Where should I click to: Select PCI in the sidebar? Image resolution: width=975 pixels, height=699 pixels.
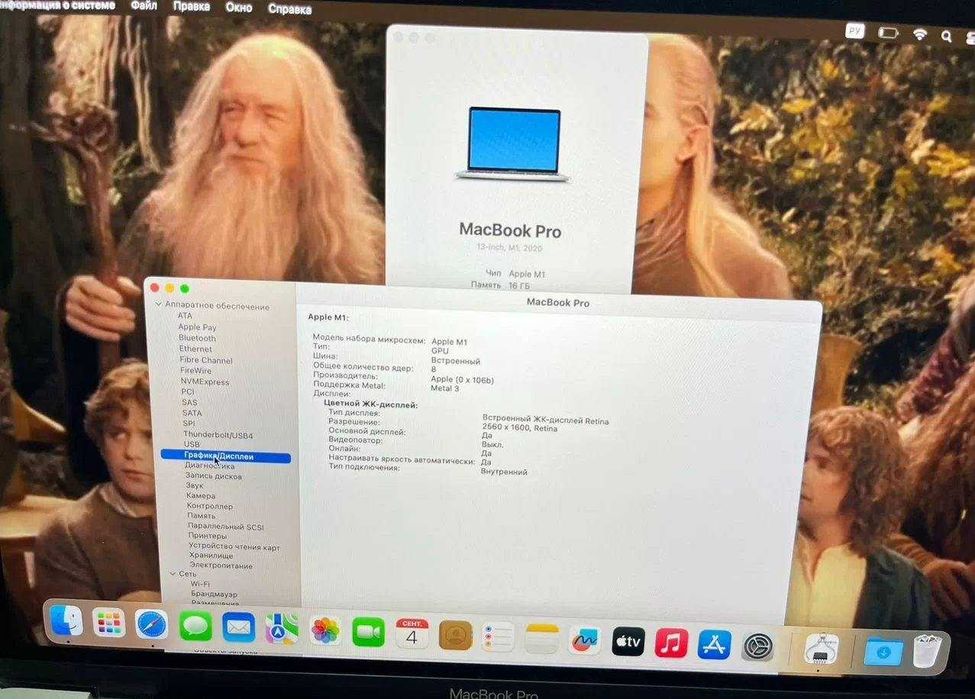pyautogui.click(x=188, y=392)
